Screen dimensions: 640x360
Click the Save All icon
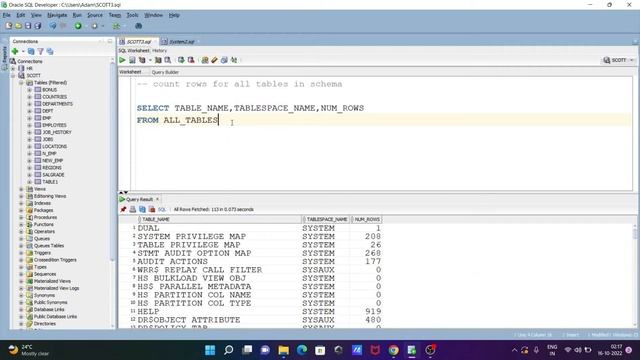click(x=38, y=26)
